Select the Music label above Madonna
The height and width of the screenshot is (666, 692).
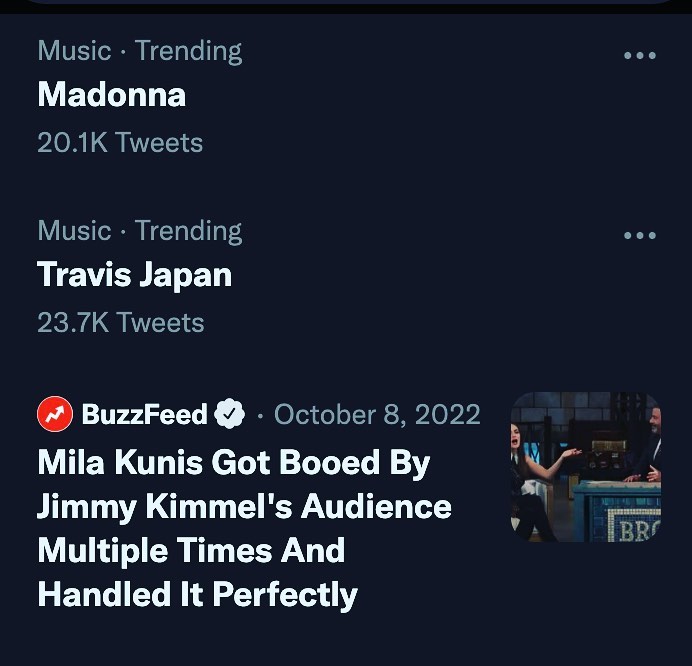click(74, 51)
